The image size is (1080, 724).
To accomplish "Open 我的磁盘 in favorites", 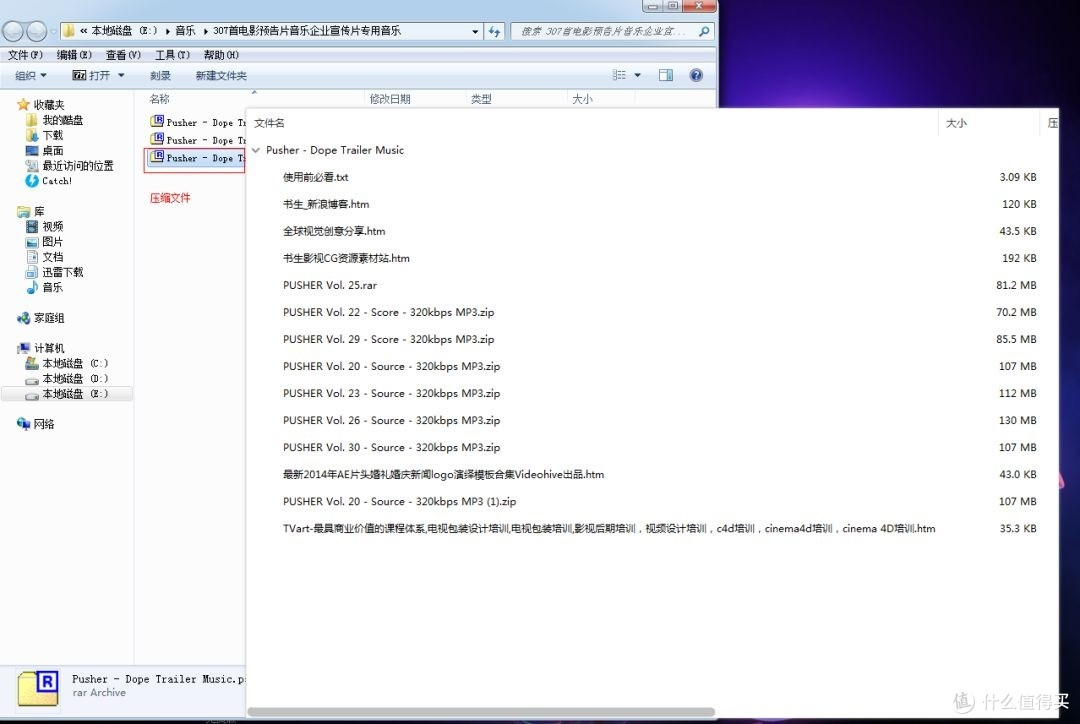I will (x=54, y=120).
